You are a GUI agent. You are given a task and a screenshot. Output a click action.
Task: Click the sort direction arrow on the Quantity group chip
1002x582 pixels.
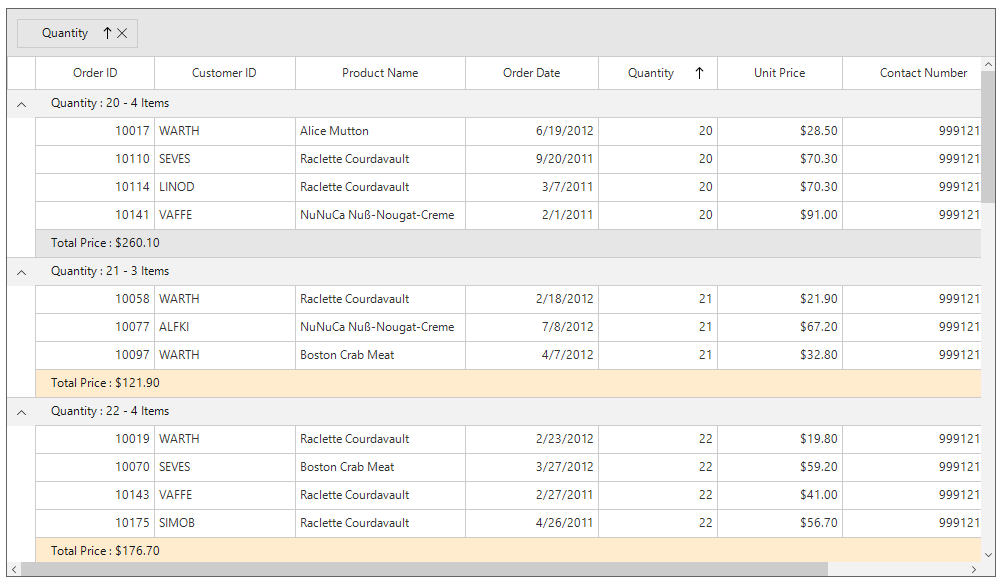click(109, 33)
